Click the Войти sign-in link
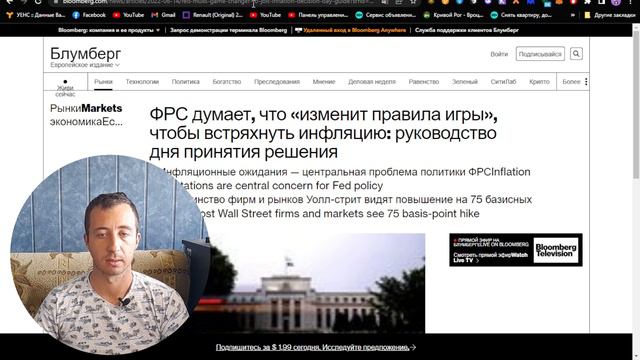640x360 pixels. [x=499, y=54]
